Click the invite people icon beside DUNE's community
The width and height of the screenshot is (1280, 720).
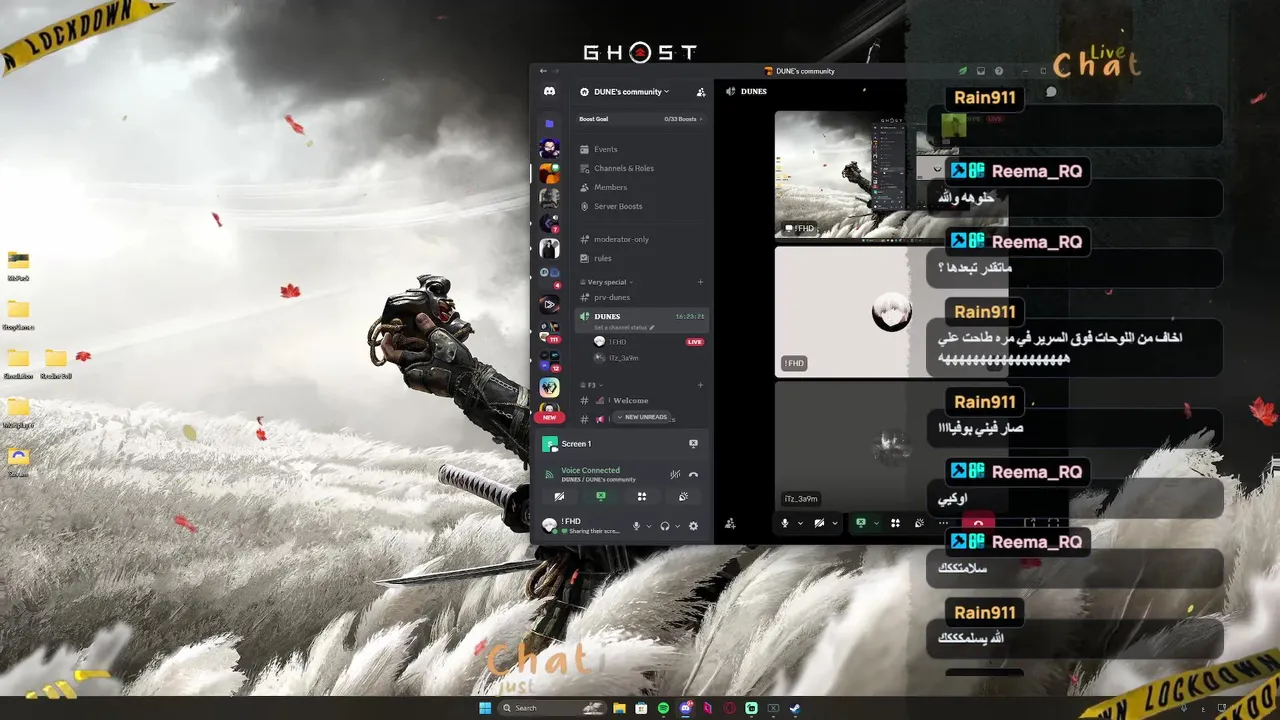click(x=700, y=92)
